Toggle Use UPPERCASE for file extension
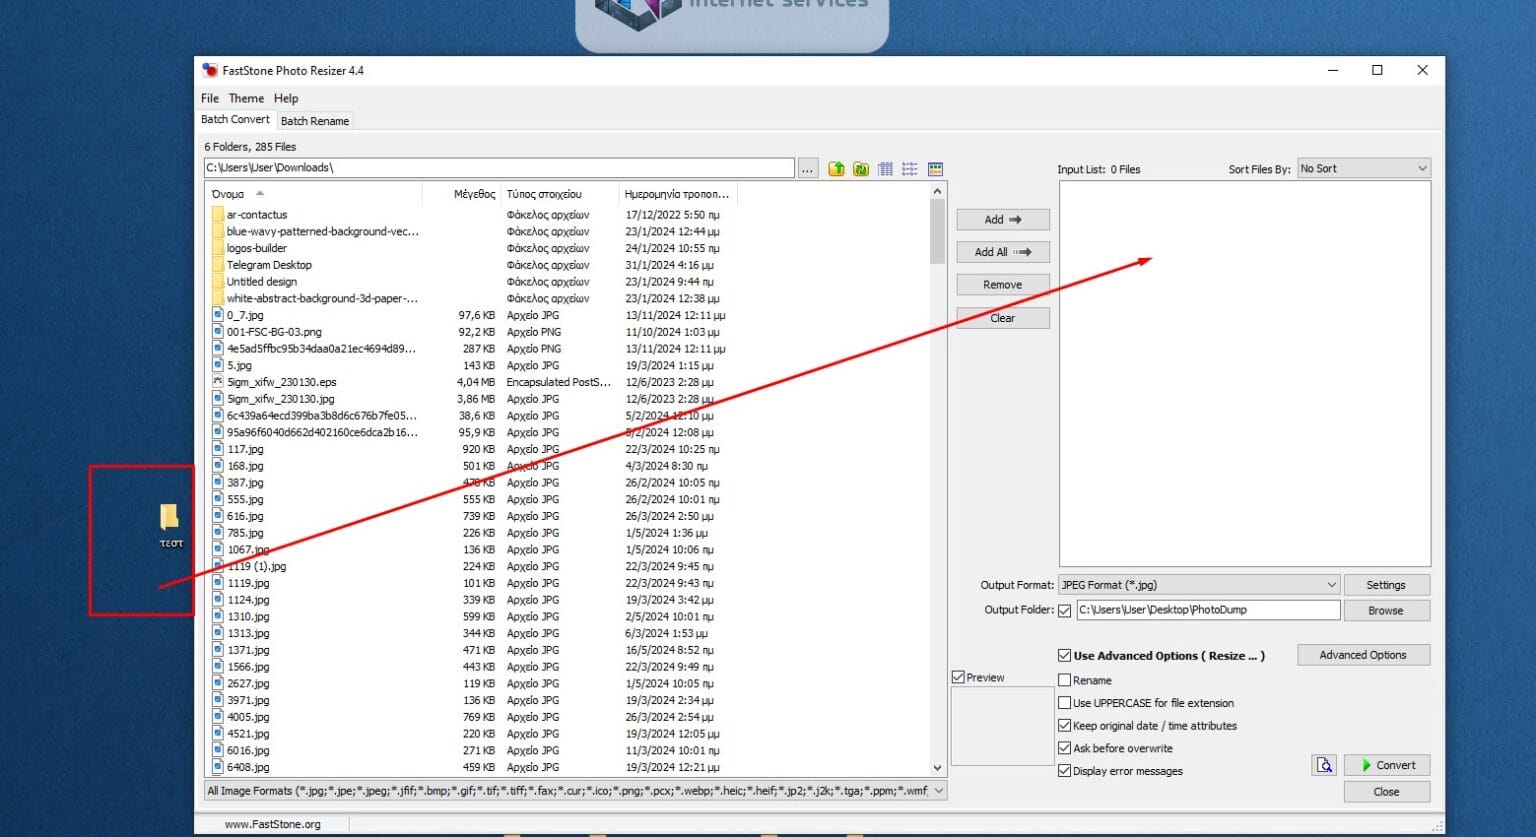This screenshot has width=1536, height=837. point(1065,703)
